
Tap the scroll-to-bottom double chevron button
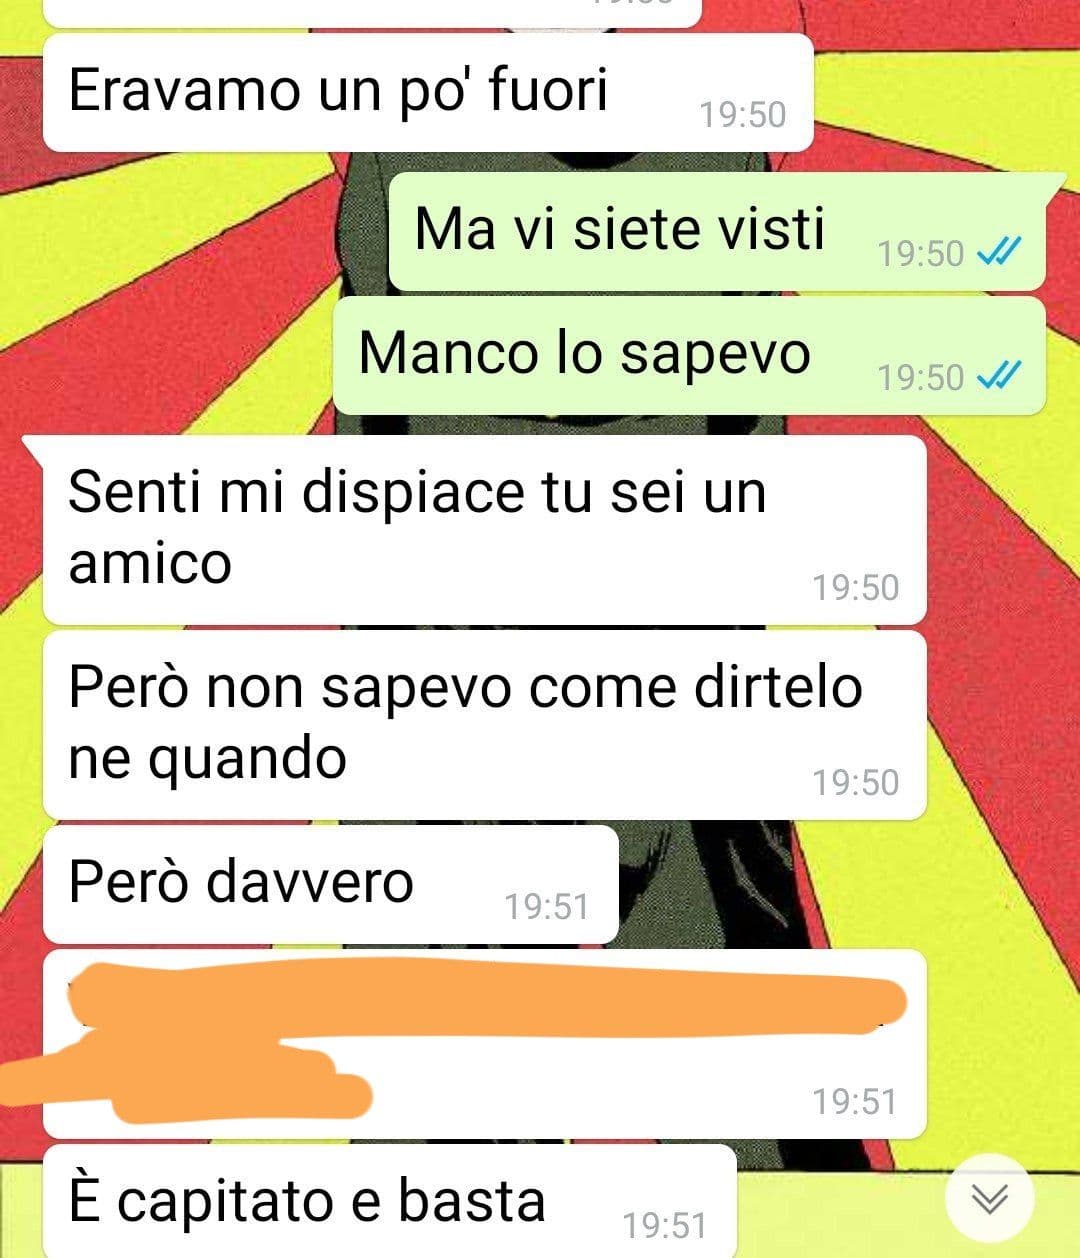point(990,1198)
